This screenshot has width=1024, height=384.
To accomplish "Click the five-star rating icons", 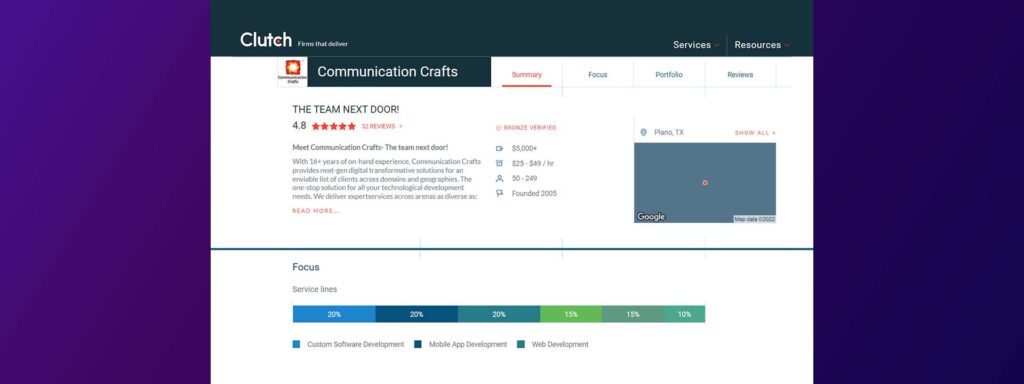I will point(334,126).
